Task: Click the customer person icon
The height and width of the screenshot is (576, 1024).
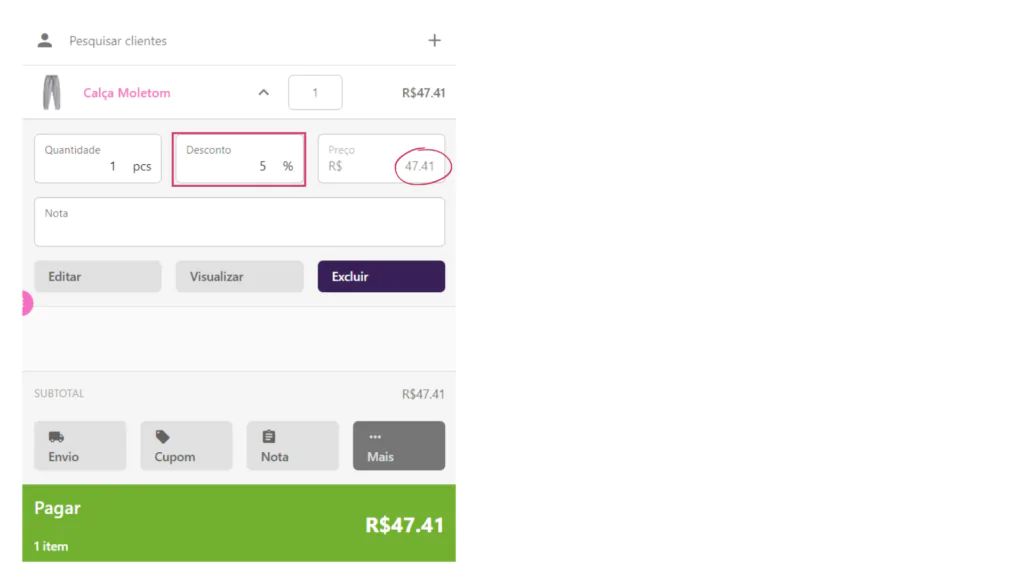Action: pos(44,40)
